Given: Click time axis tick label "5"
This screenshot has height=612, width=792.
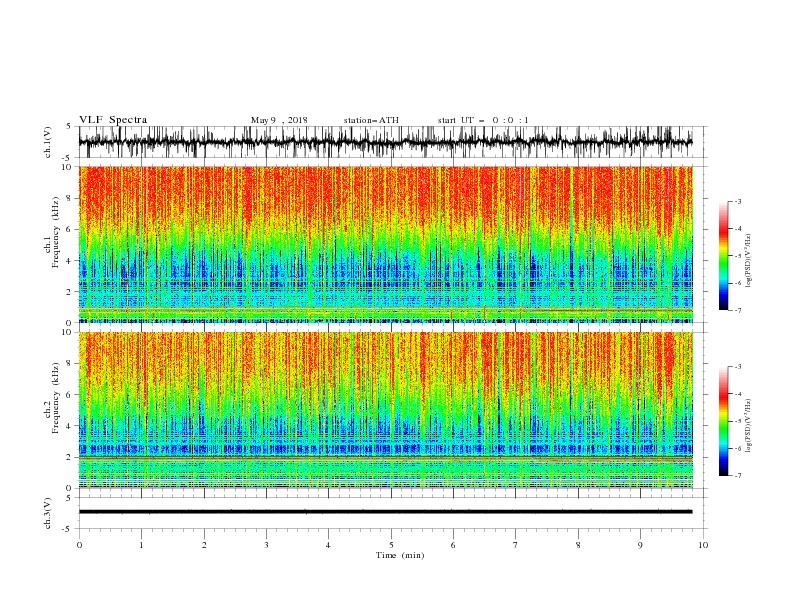Looking at the screenshot, I should [x=391, y=545].
